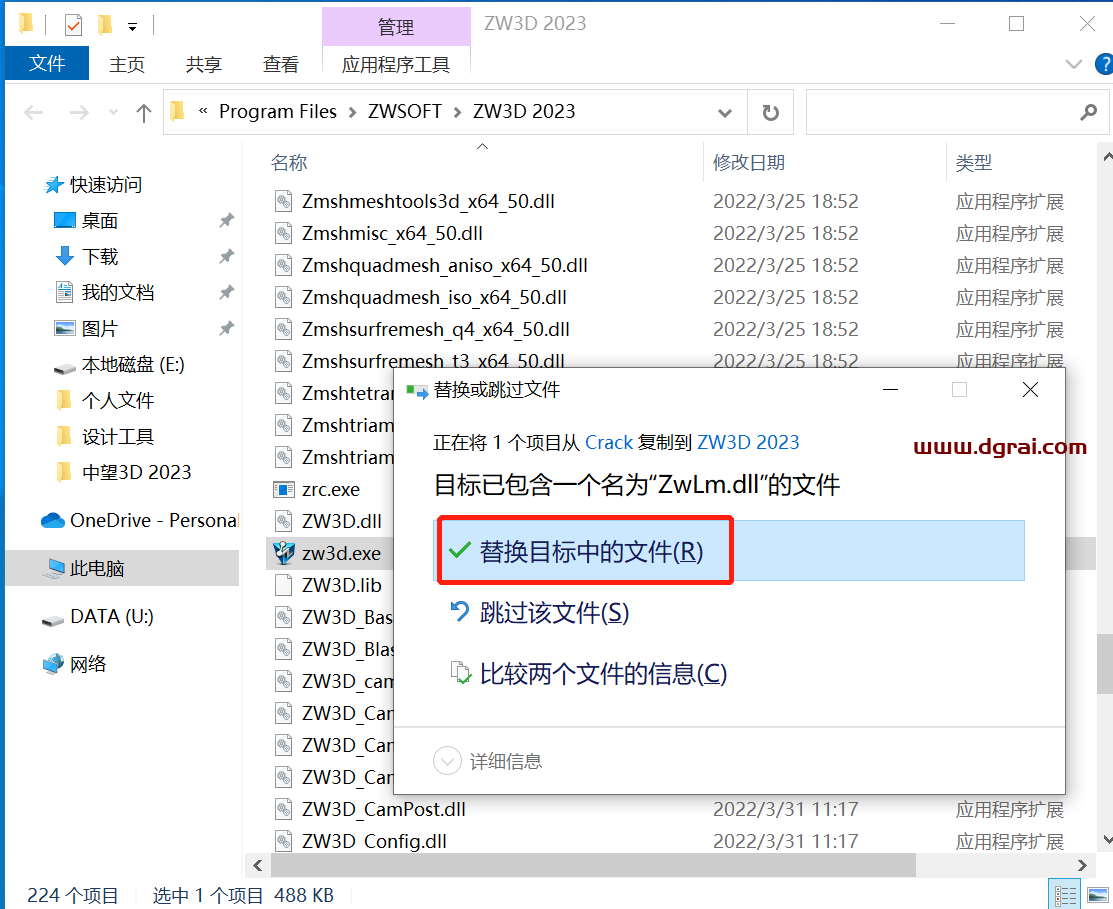
Task: Open Help with the blue question mark
Action: (1103, 64)
